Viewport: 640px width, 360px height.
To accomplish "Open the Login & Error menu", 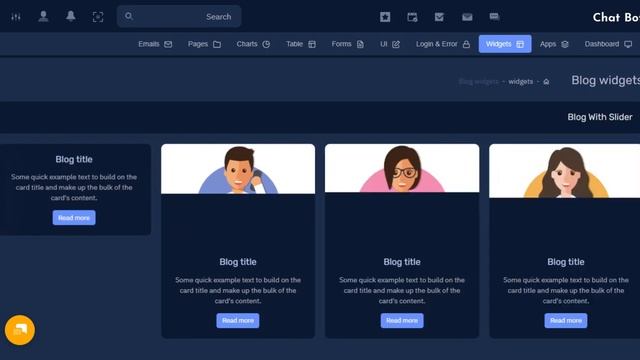I will [x=443, y=44].
